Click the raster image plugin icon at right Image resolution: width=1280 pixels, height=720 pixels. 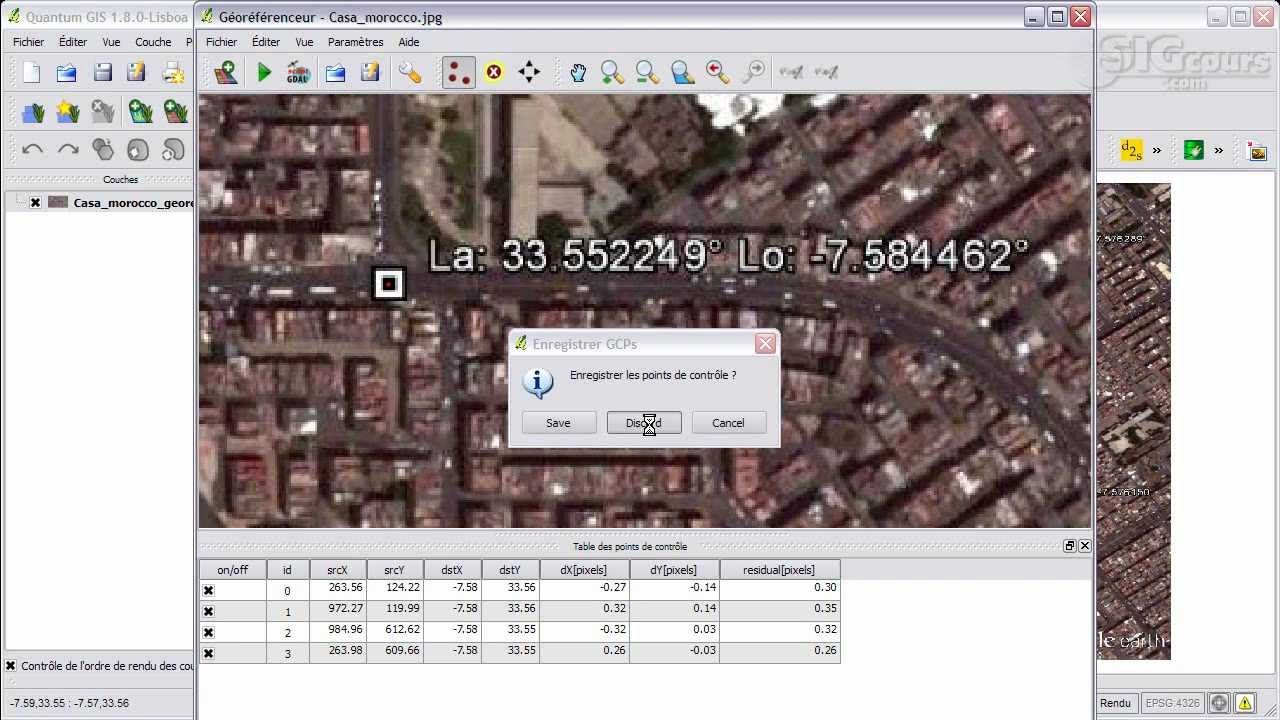pyautogui.click(x=1257, y=151)
